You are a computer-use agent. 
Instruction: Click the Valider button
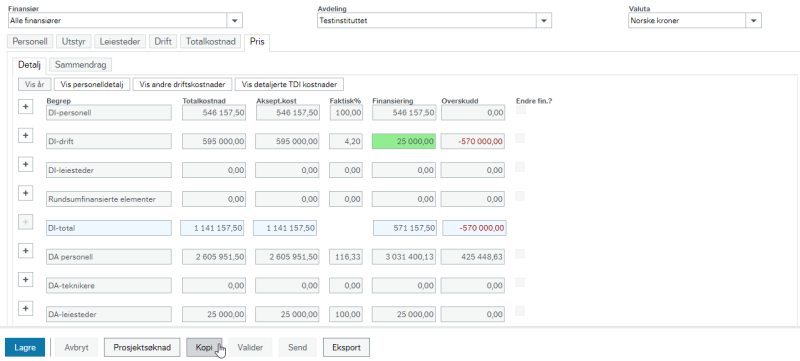(250, 347)
